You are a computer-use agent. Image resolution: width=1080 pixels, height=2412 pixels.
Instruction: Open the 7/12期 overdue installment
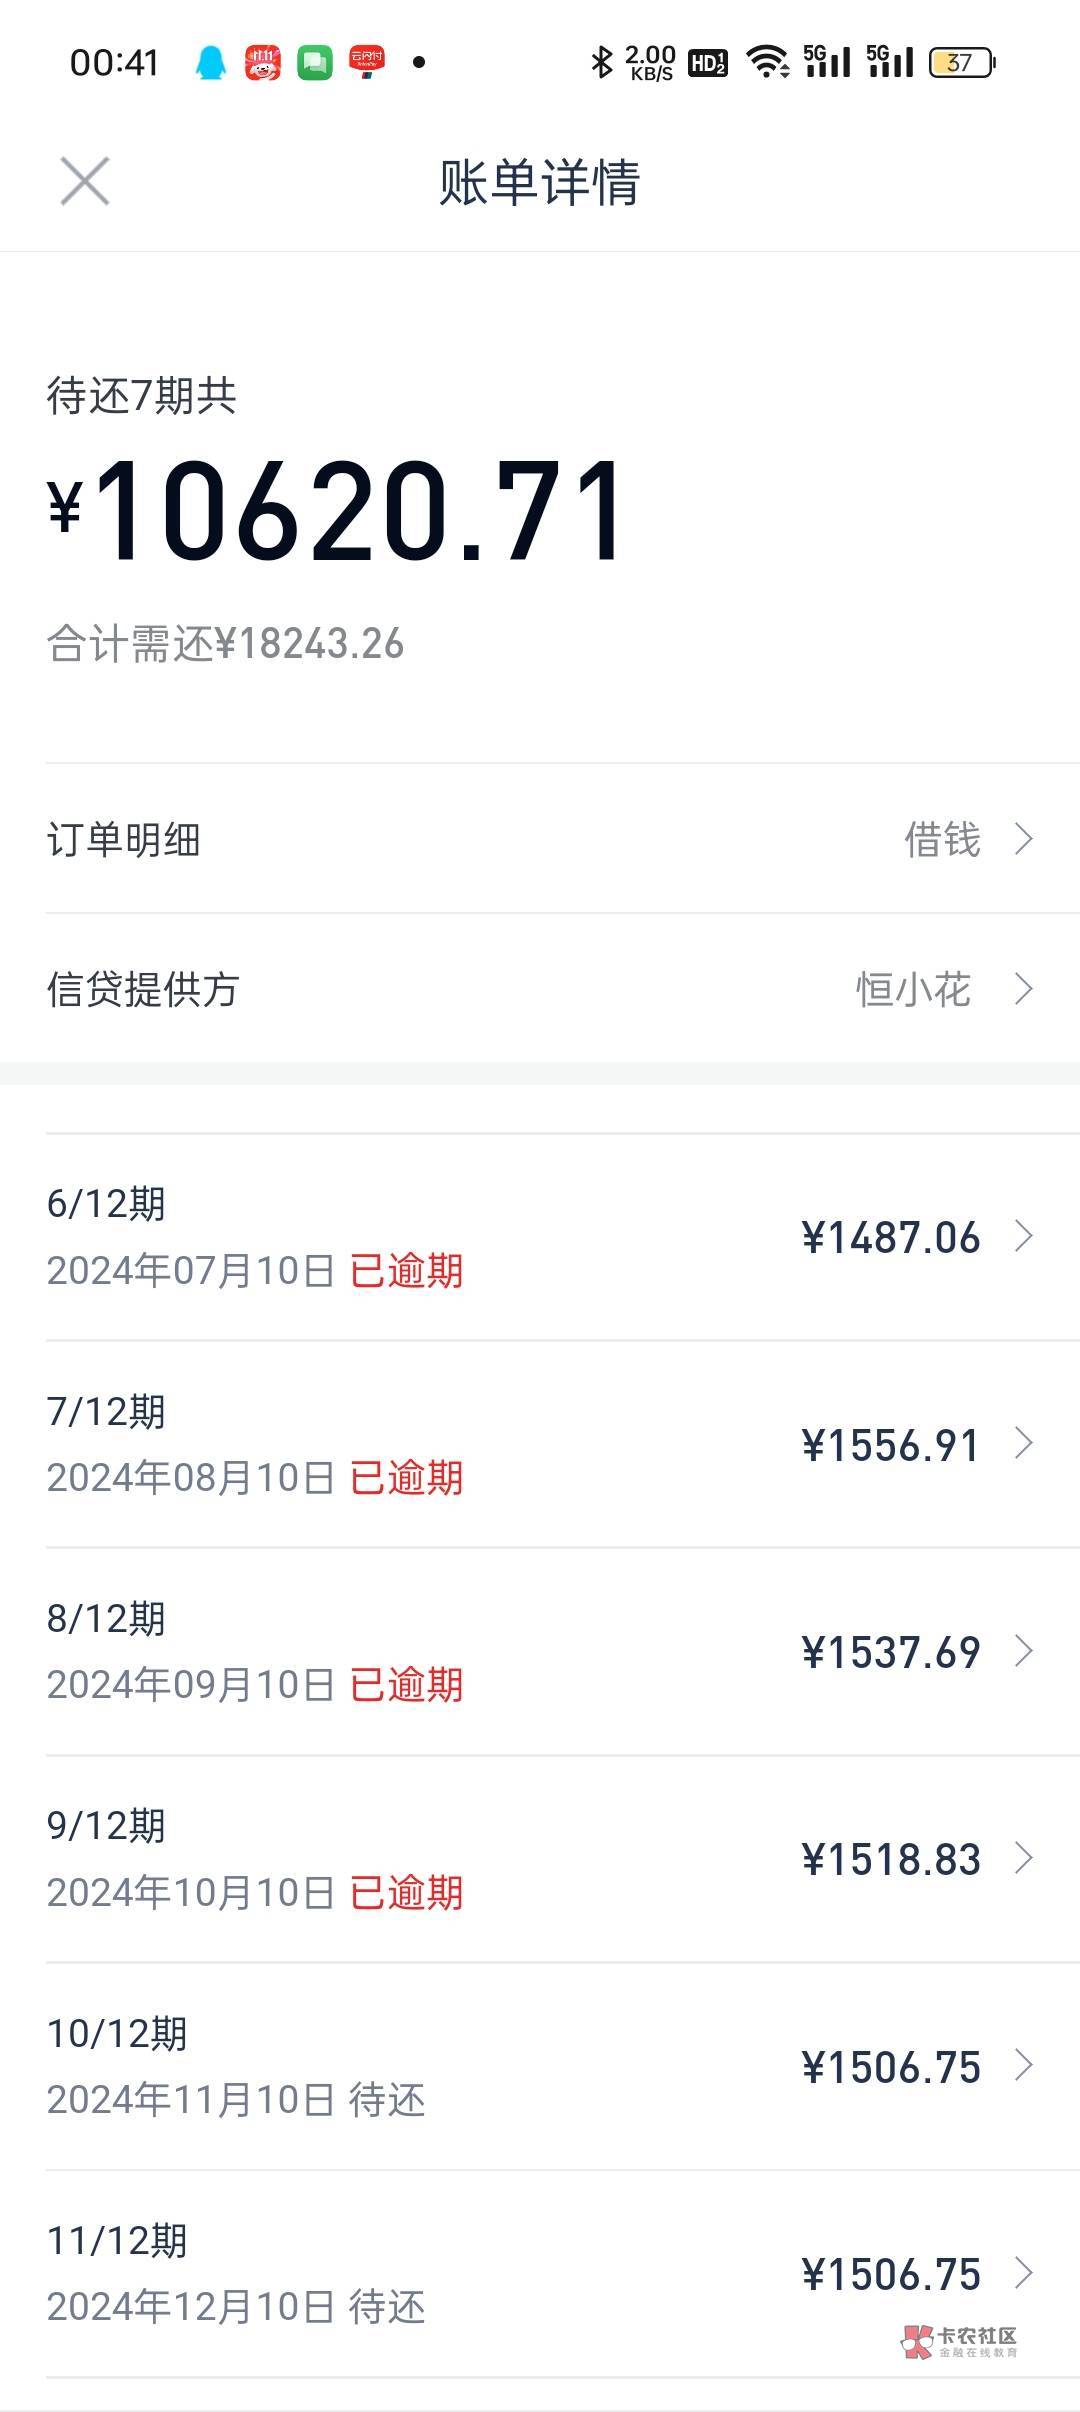540,1444
